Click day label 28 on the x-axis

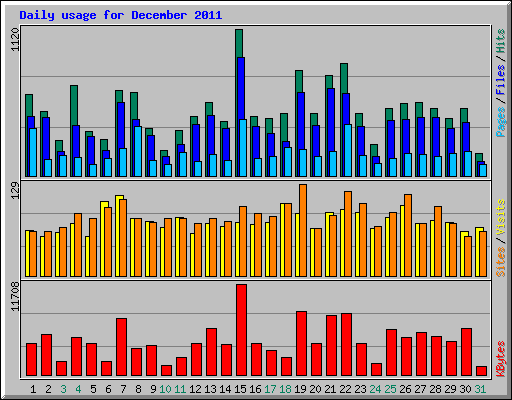click(435, 389)
